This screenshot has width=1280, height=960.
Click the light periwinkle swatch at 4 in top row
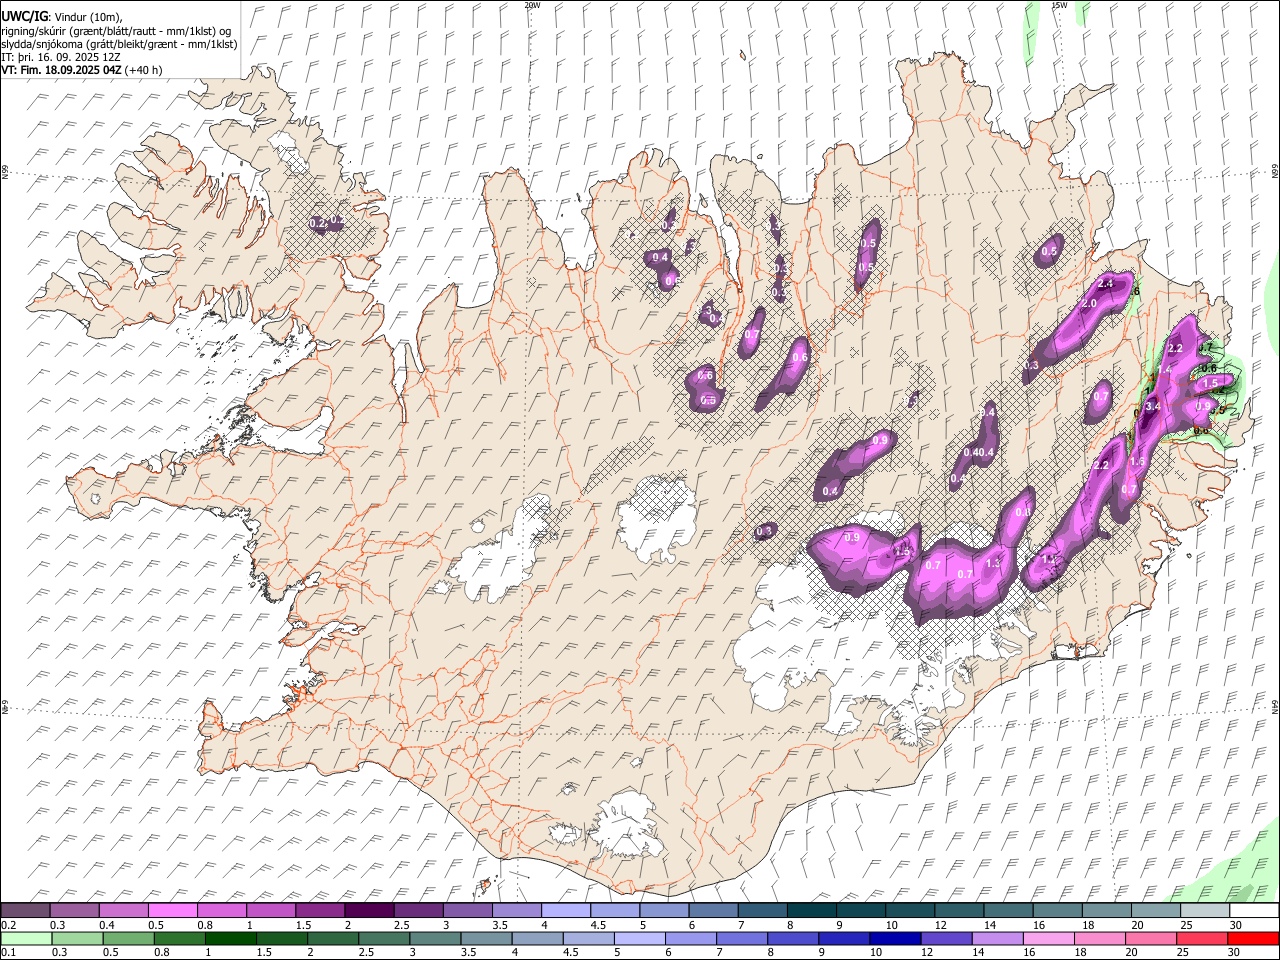(566, 911)
